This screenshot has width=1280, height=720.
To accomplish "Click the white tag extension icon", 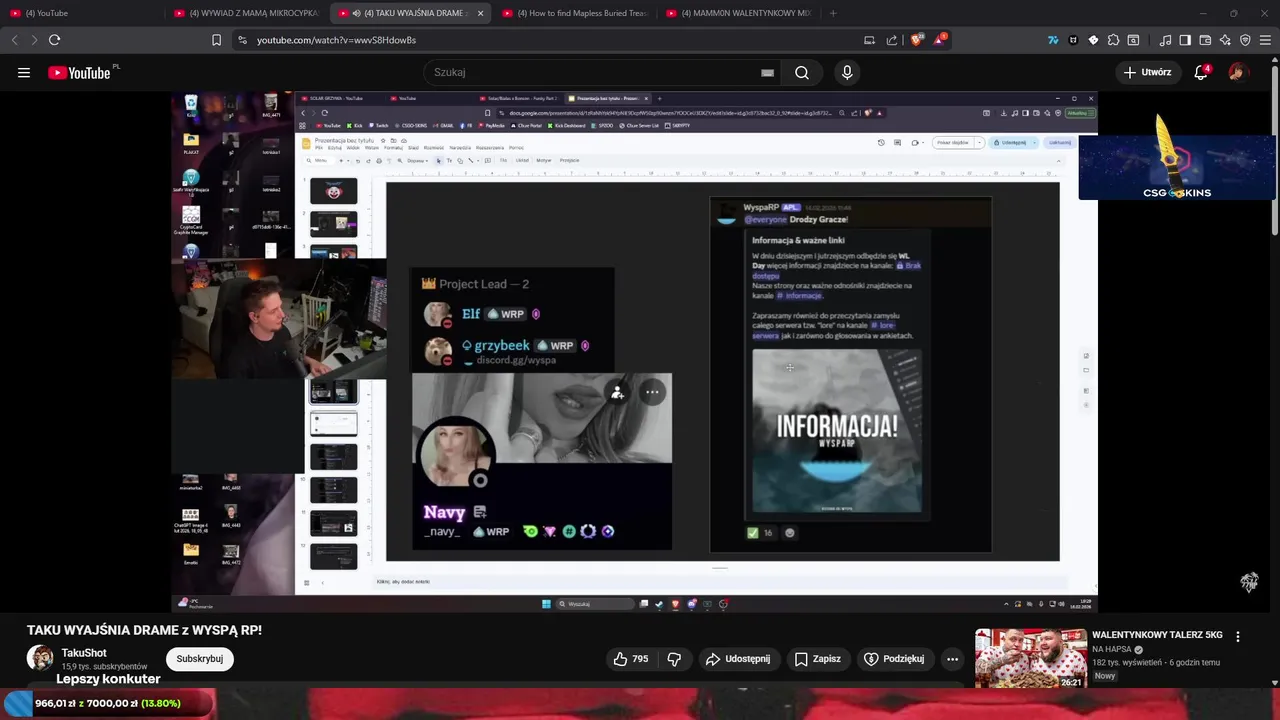I will pos(1093,40).
